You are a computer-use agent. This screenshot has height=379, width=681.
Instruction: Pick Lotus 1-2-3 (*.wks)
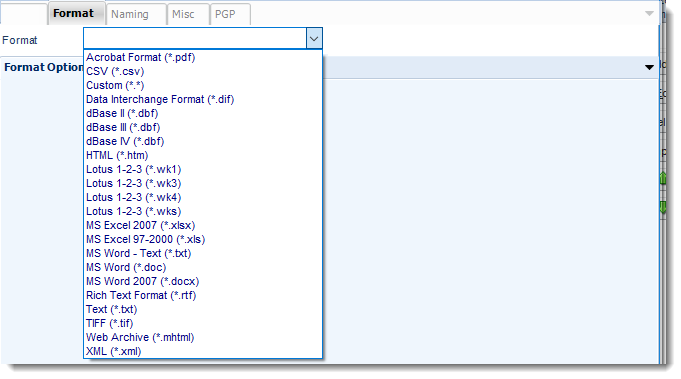(203, 211)
